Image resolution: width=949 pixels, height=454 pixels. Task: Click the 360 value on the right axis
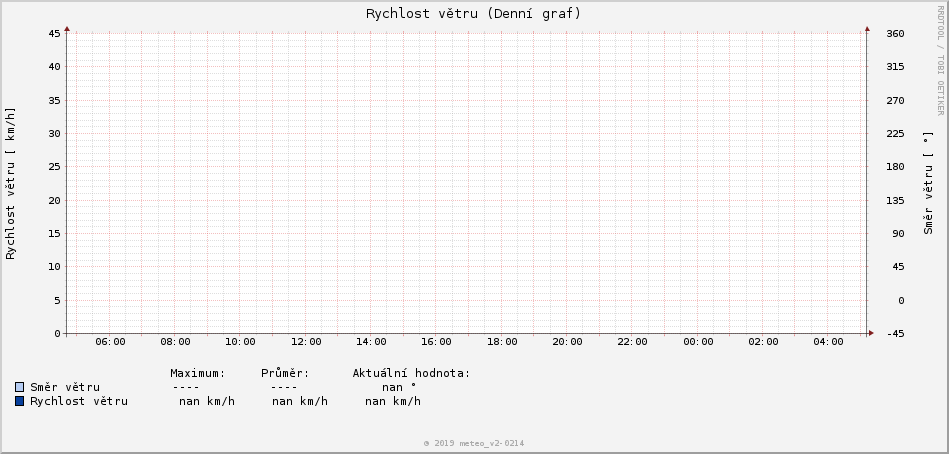[x=895, y=33]
